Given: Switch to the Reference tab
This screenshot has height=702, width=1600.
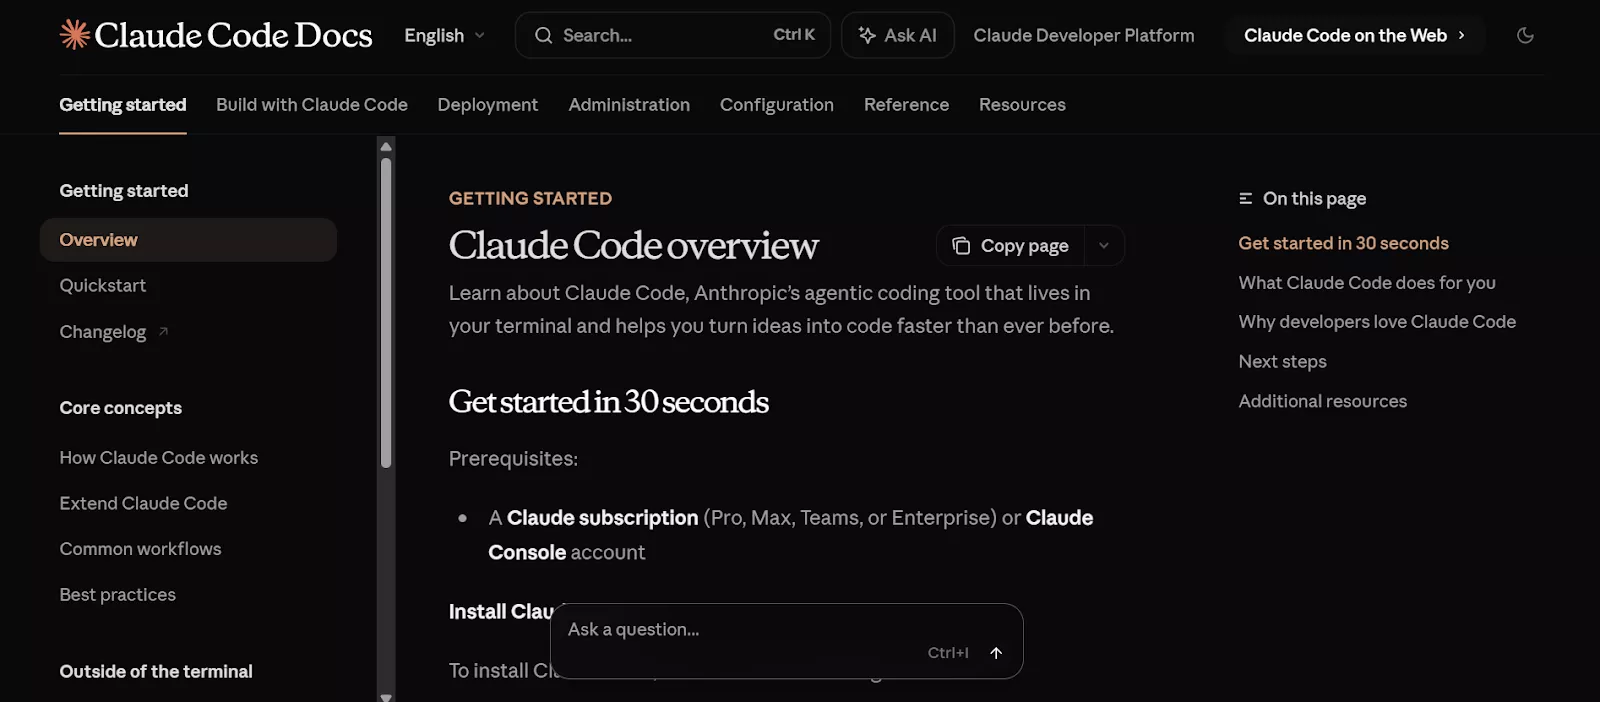Looking at the screenshot, I should [905, 104].
